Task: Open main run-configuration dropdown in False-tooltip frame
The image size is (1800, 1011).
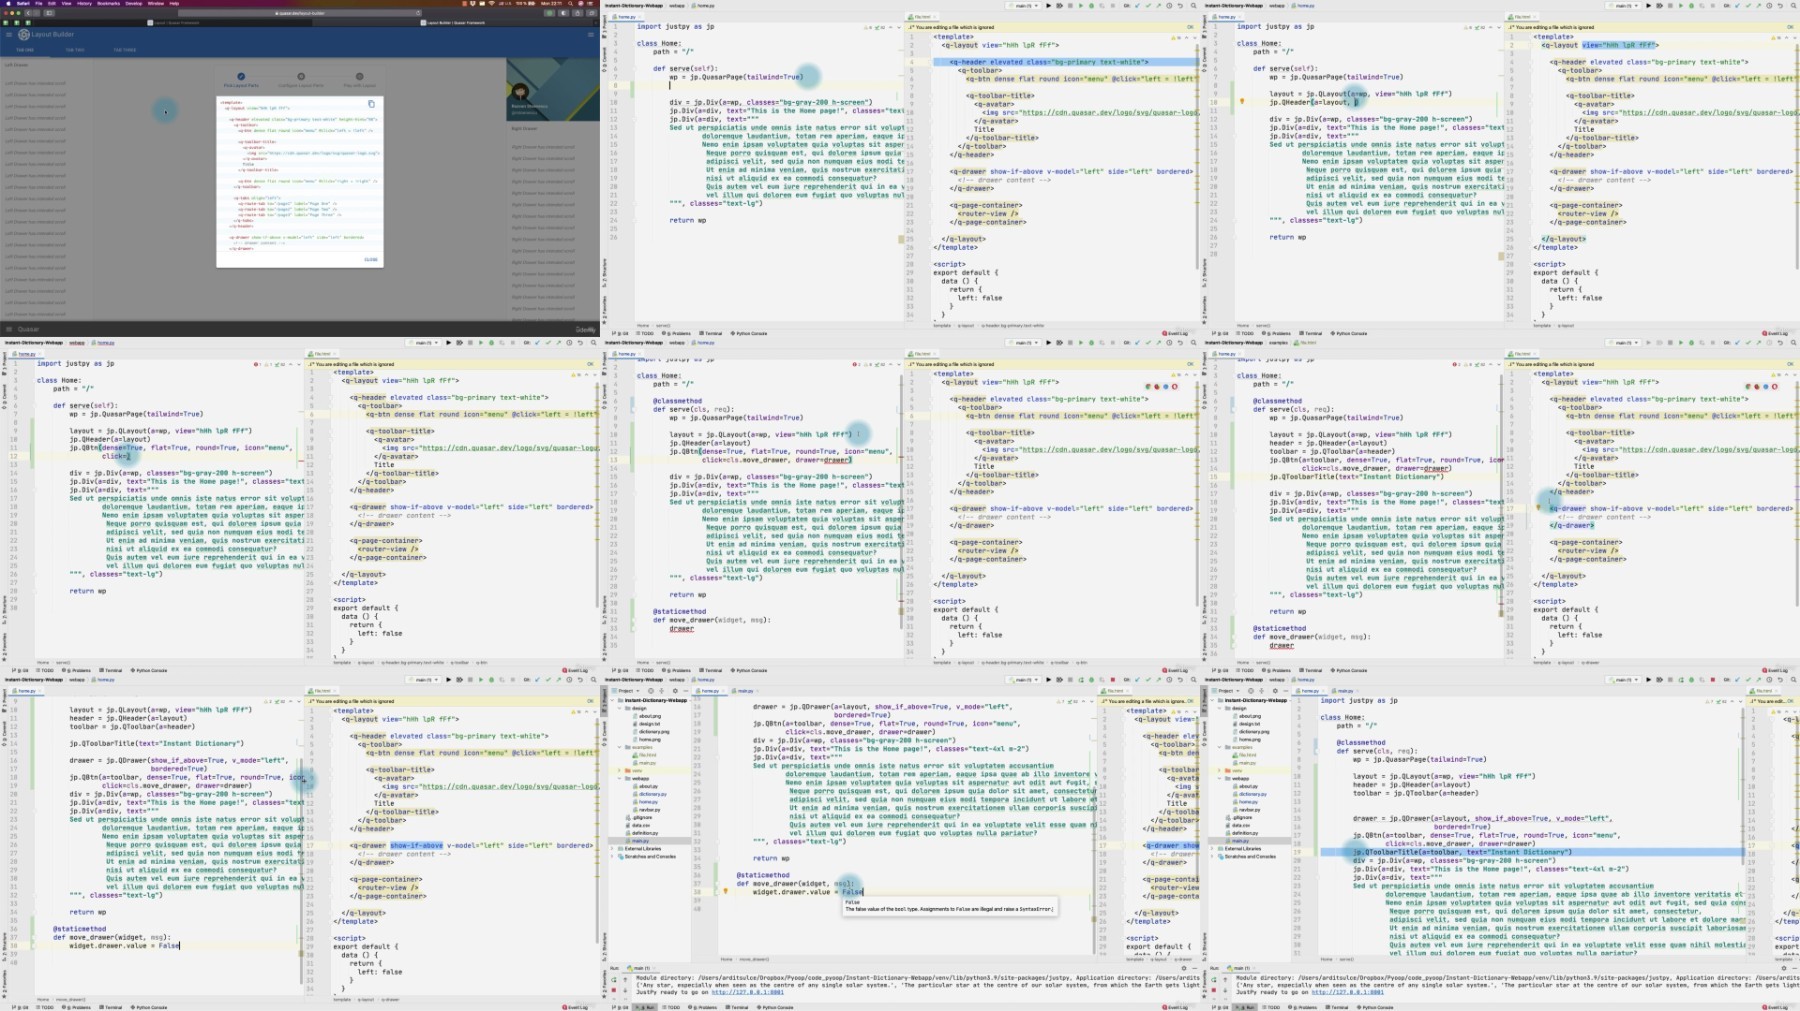Action: click(x=1023, y=680)
